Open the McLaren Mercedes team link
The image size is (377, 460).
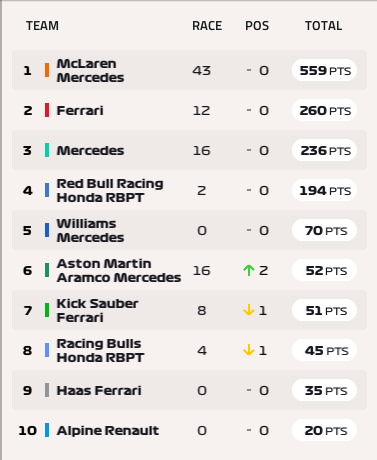[90, 70]
